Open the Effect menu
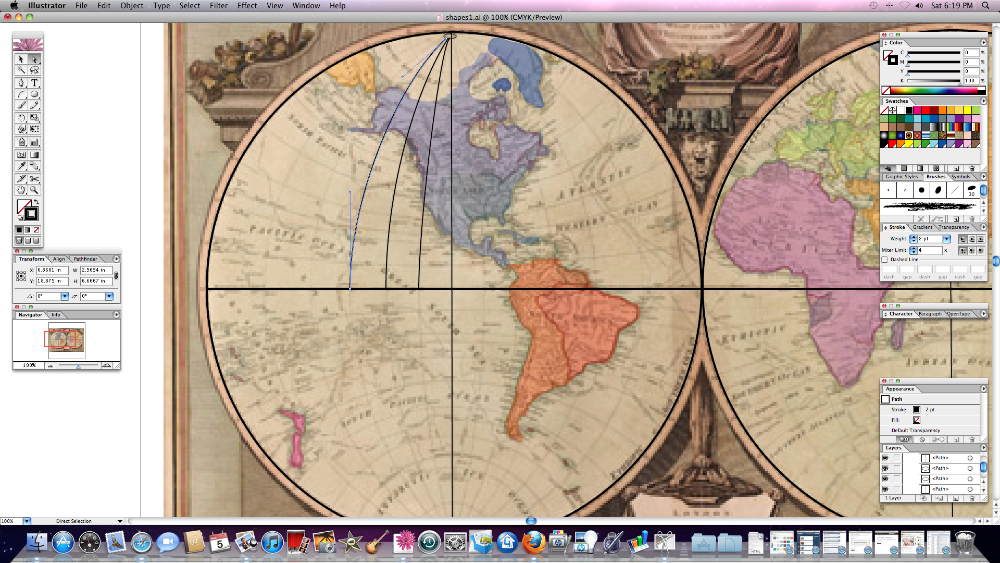 coord(247,5)
